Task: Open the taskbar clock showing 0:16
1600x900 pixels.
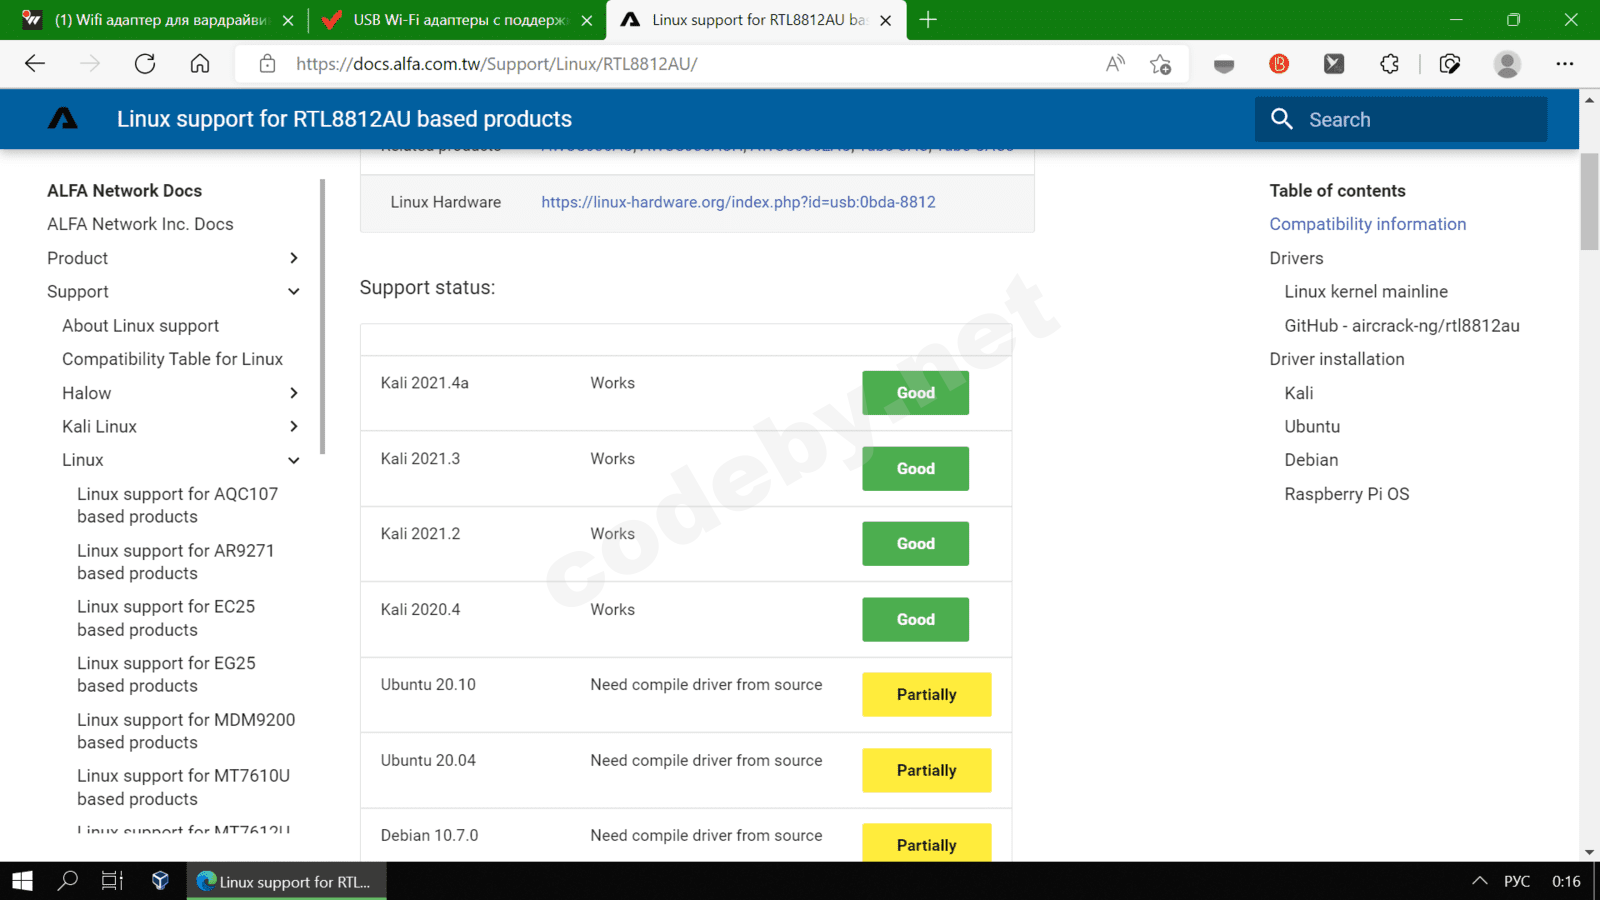Action: point(1566,881)
